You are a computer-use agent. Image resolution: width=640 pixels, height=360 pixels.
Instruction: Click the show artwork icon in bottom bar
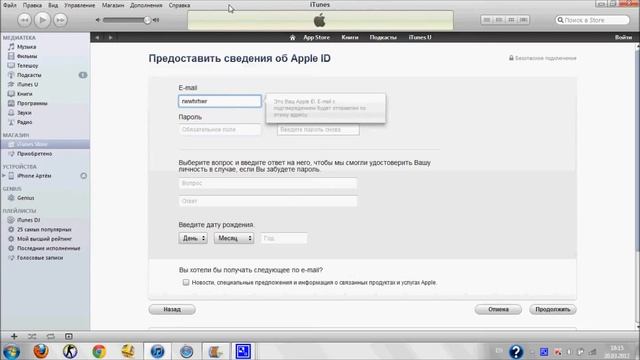(x=69, y=336)
